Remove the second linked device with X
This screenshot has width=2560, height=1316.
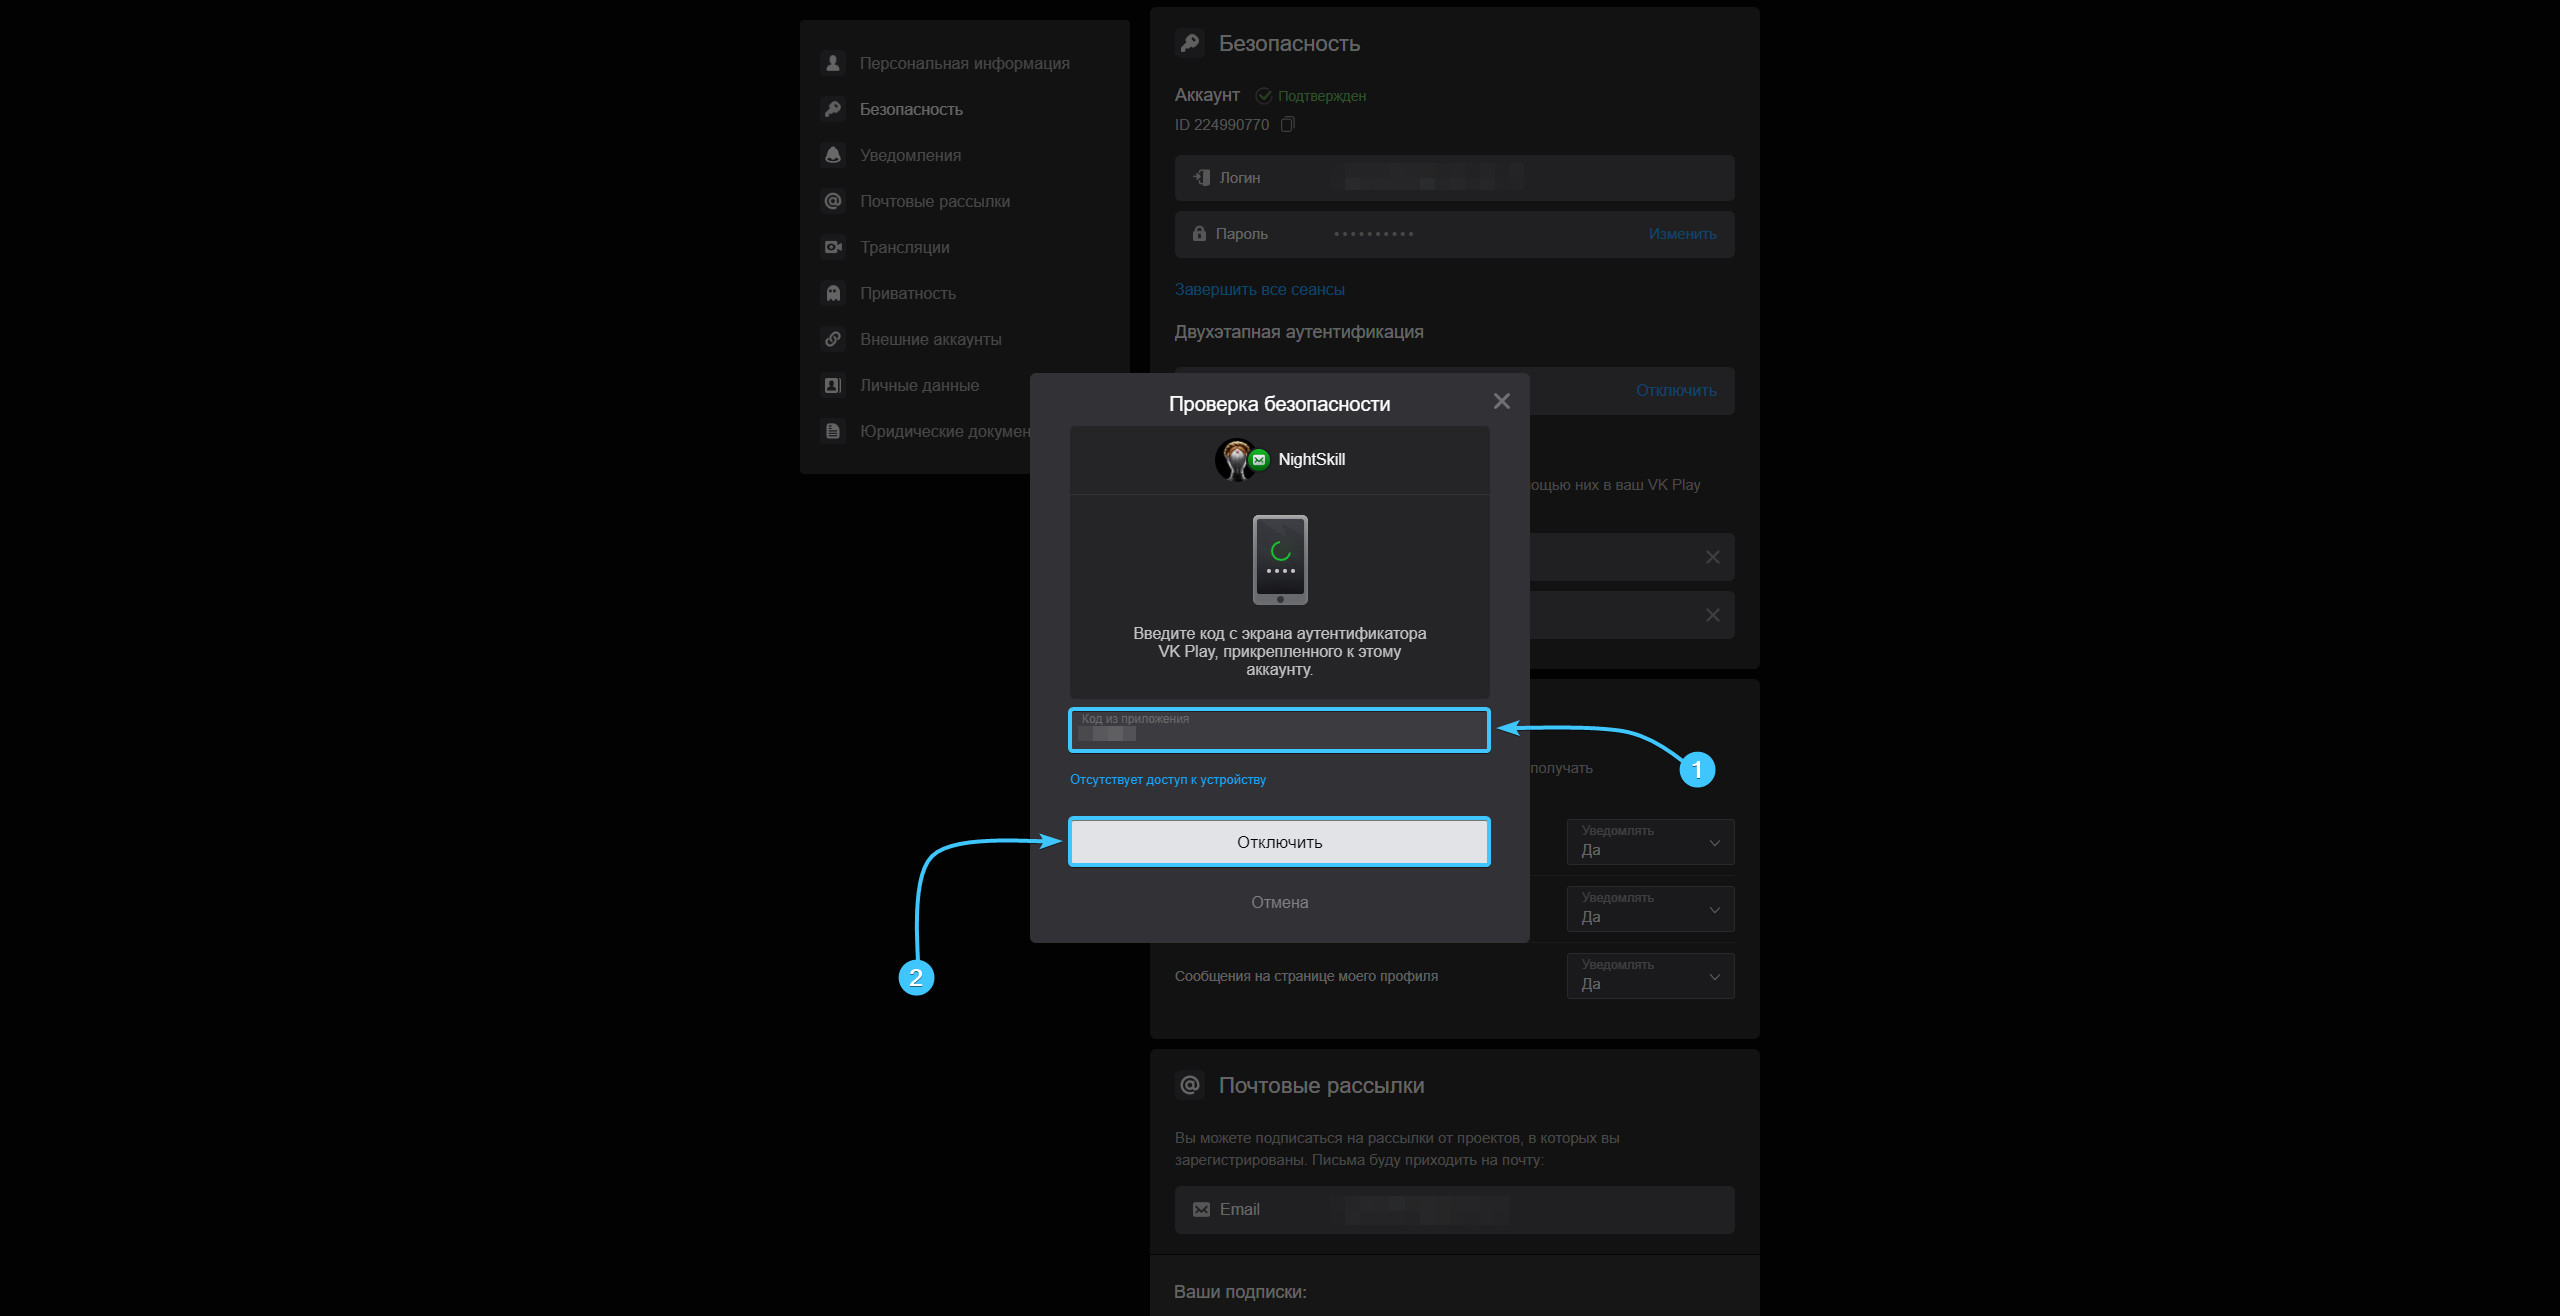(x=1712, y=615)
